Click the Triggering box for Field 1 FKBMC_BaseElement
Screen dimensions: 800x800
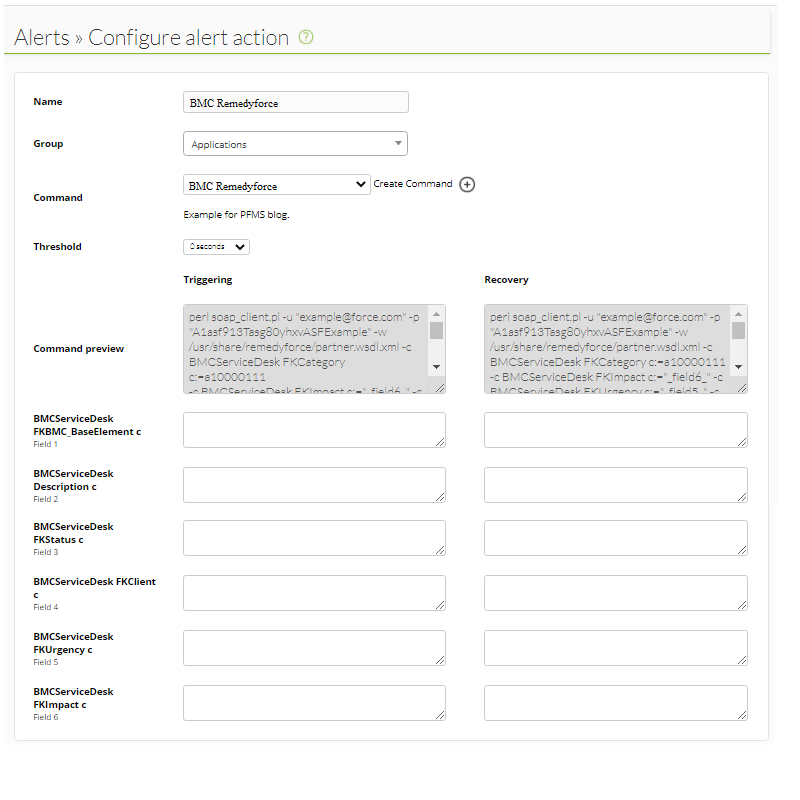(314, 430)
